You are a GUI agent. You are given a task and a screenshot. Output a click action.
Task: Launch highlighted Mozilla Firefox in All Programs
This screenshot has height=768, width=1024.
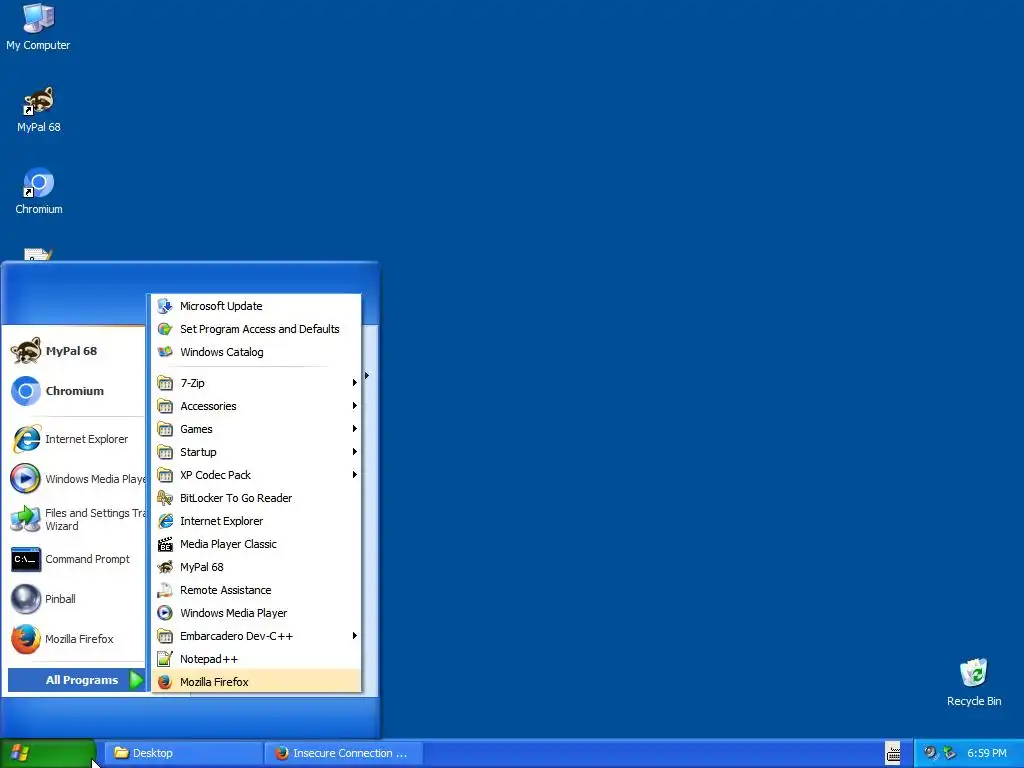256,682
